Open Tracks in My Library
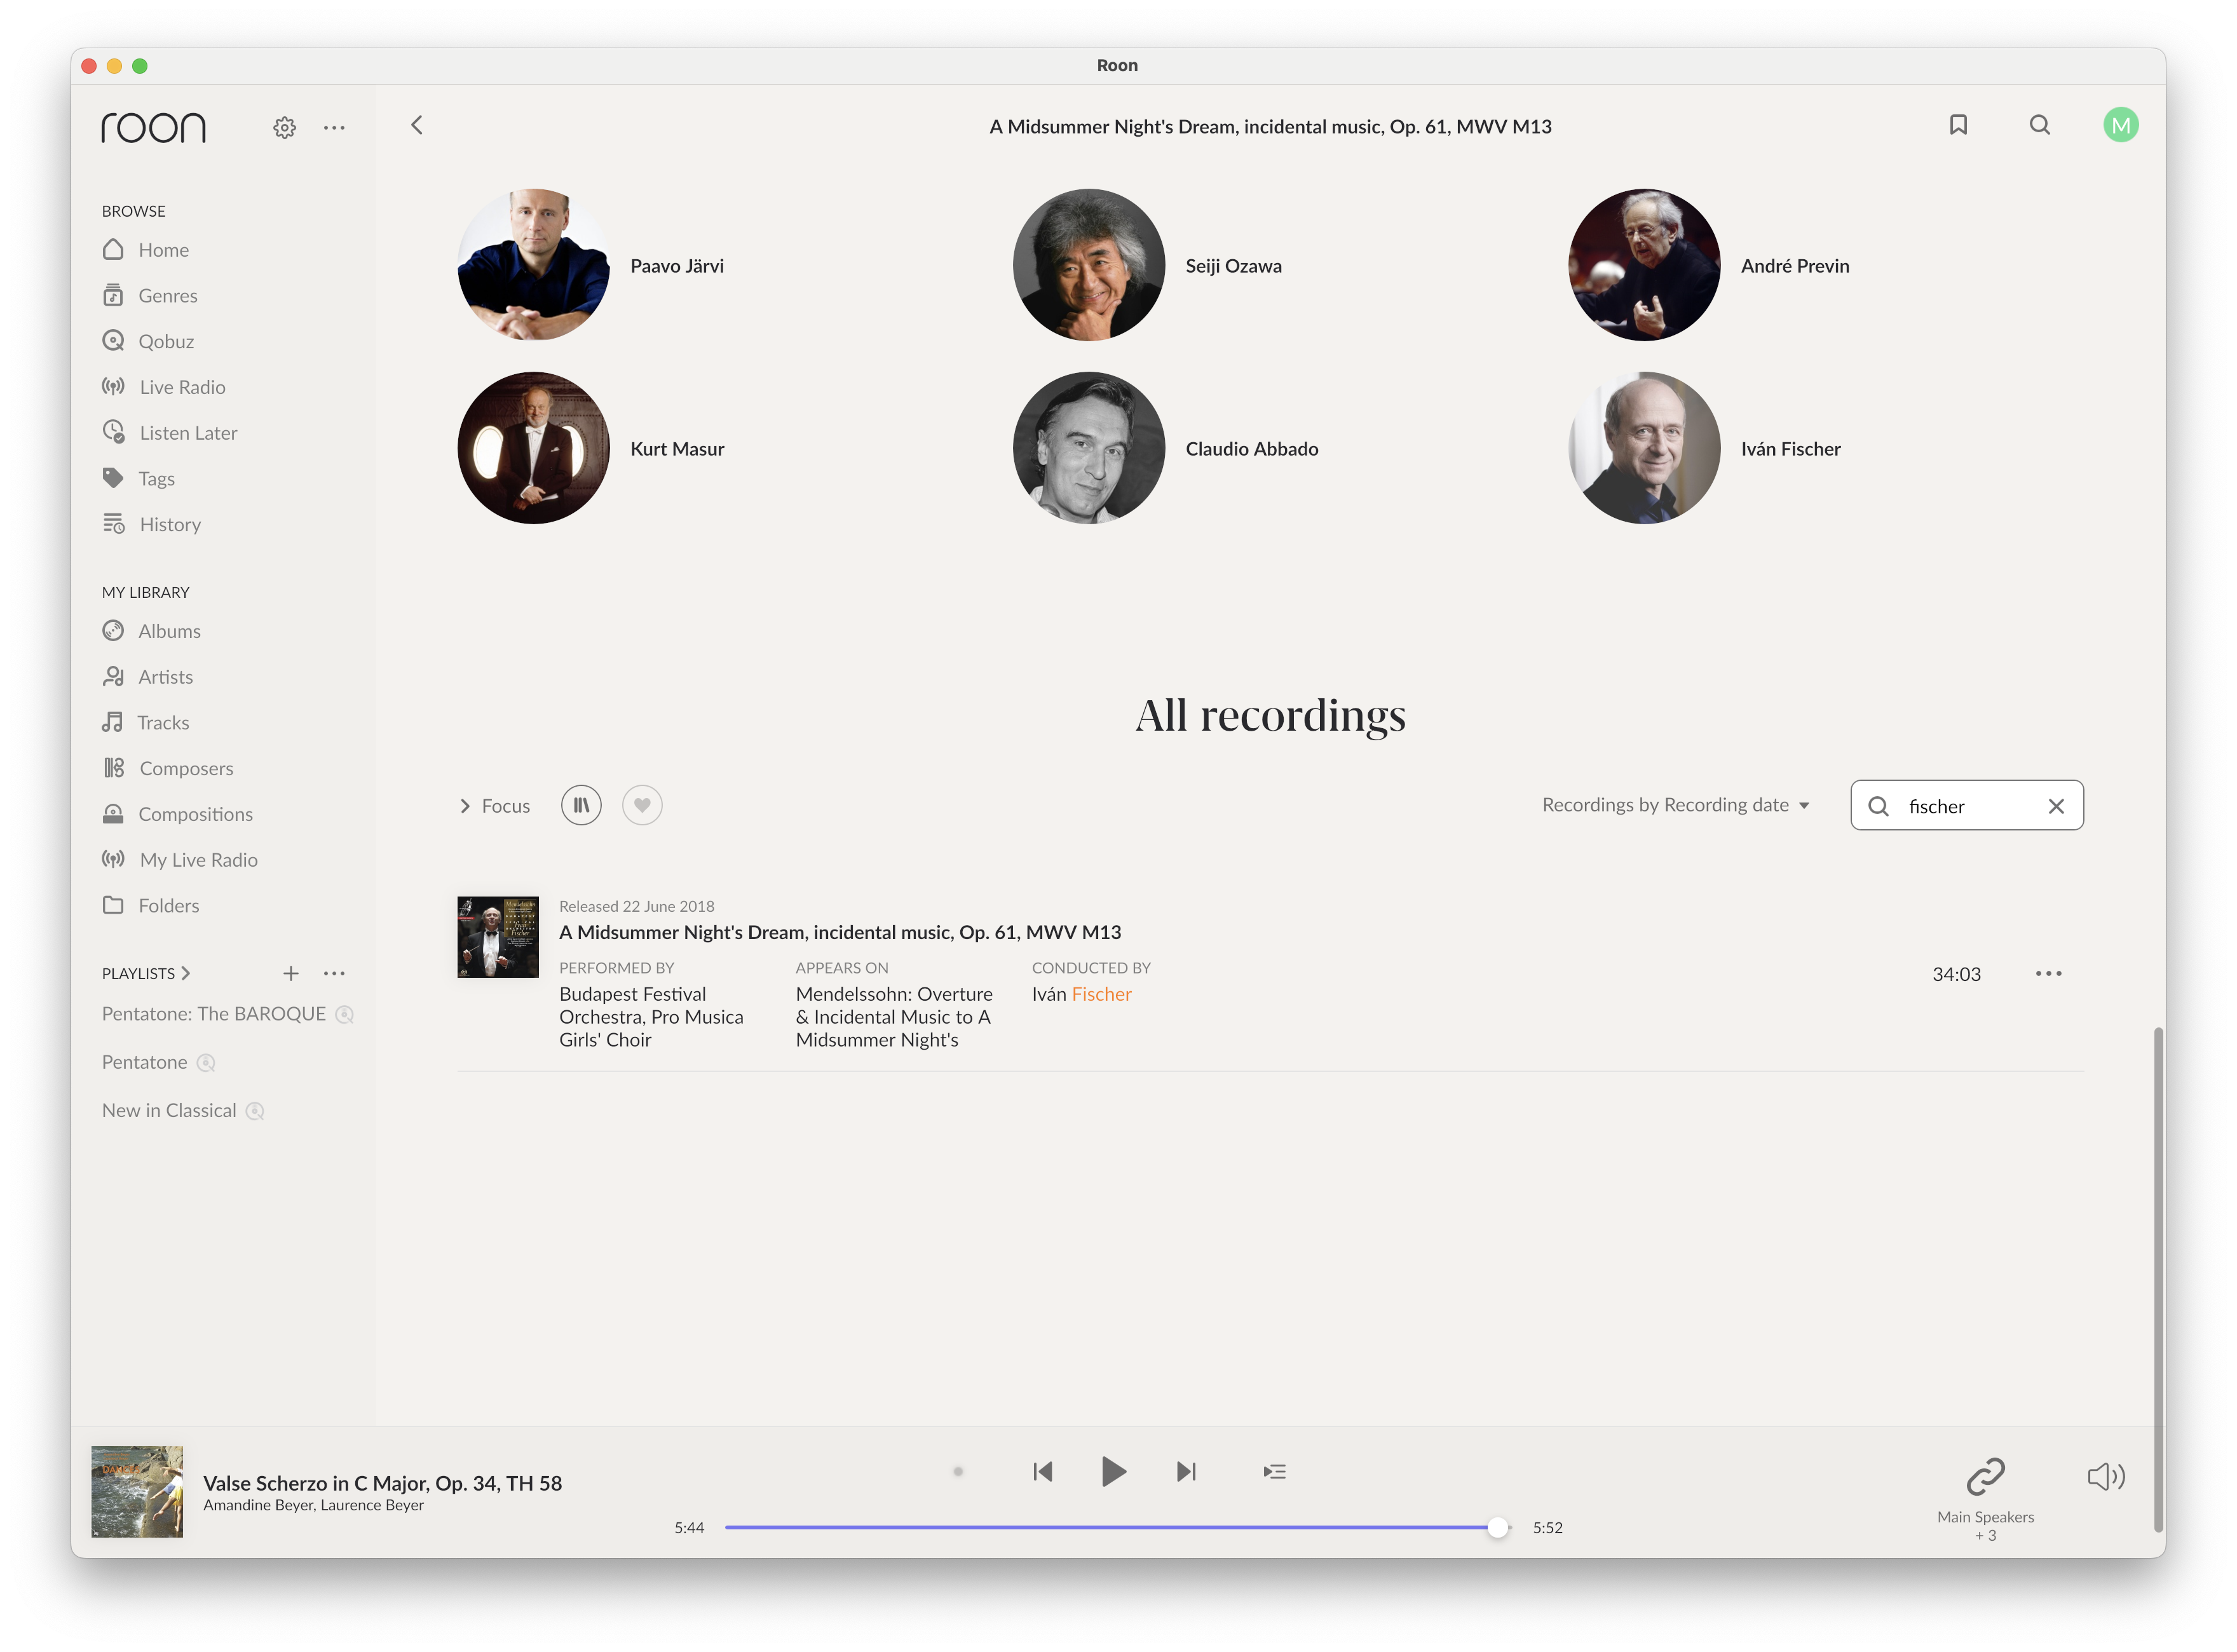2237x1652 pixels. click(146, 723)
